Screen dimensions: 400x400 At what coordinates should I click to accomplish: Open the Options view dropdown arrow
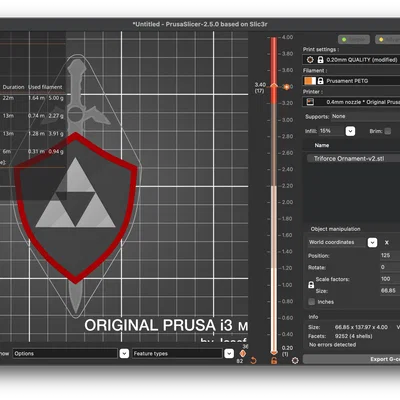124,353
